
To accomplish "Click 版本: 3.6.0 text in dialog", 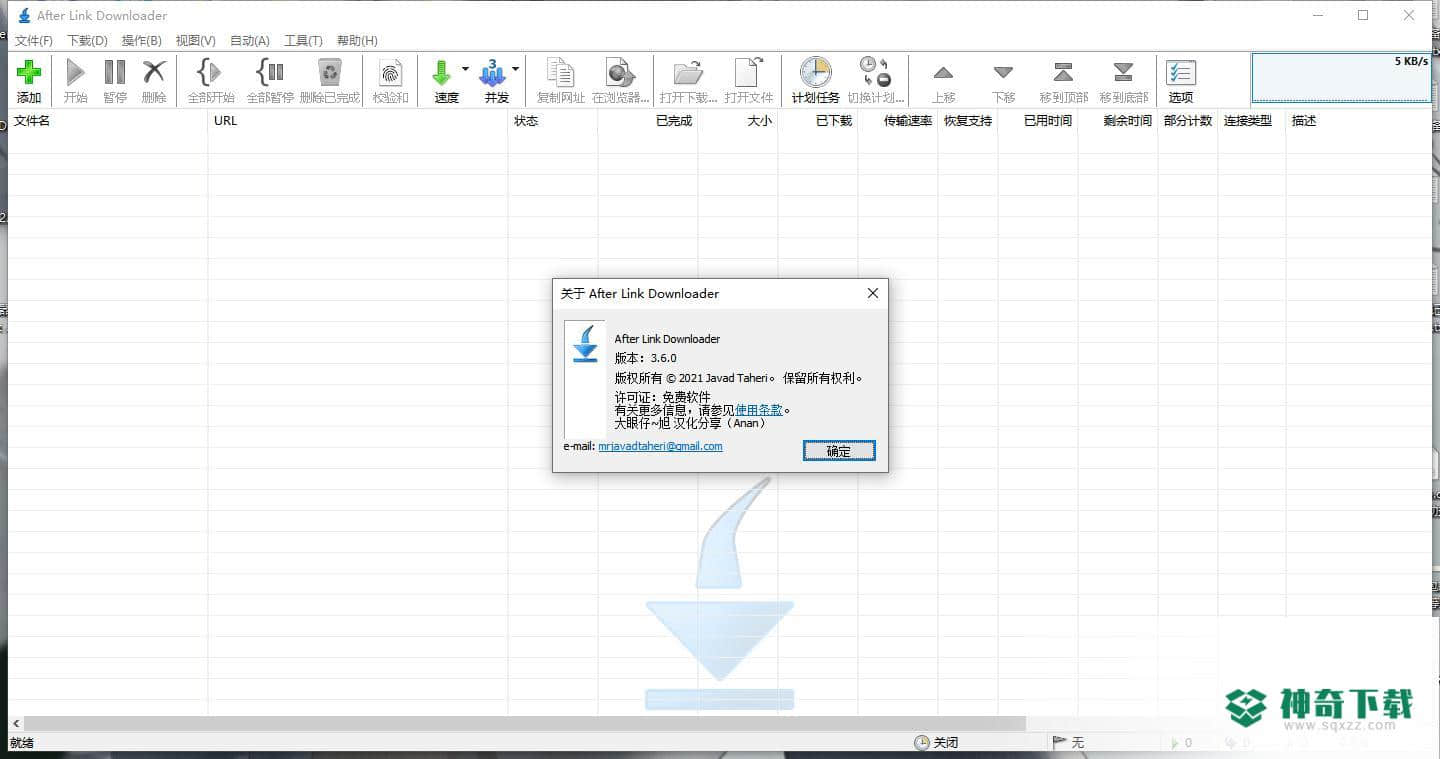I will point(645,358).
